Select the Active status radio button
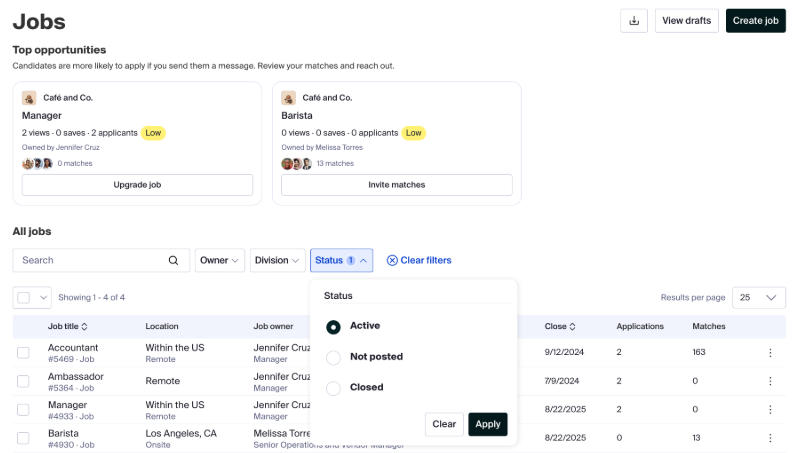Screen dimensions: 805x453 coord(333,327)
